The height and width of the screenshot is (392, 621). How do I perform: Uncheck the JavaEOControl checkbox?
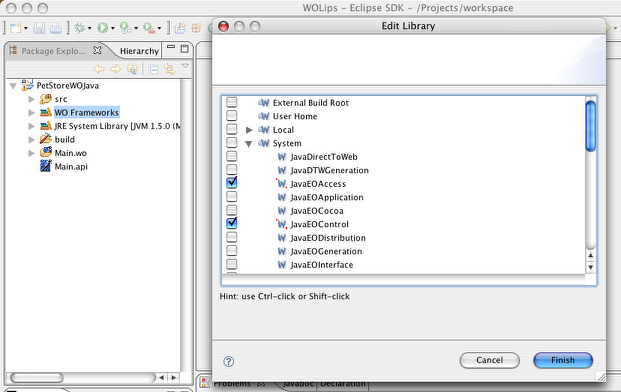232,223
